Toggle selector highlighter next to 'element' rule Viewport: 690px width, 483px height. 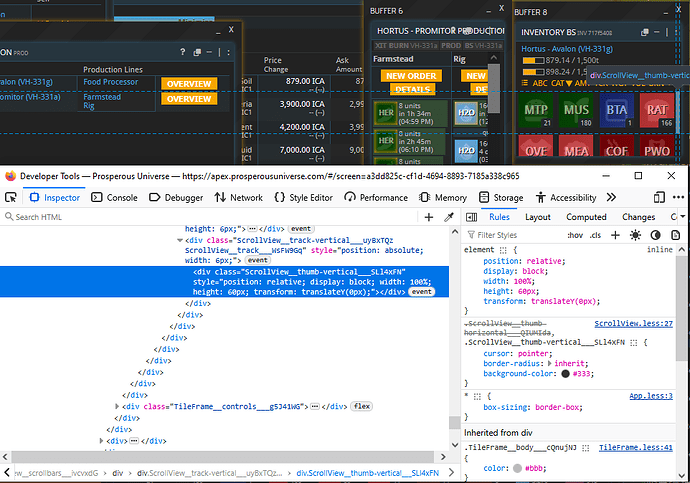click(503, 250)
